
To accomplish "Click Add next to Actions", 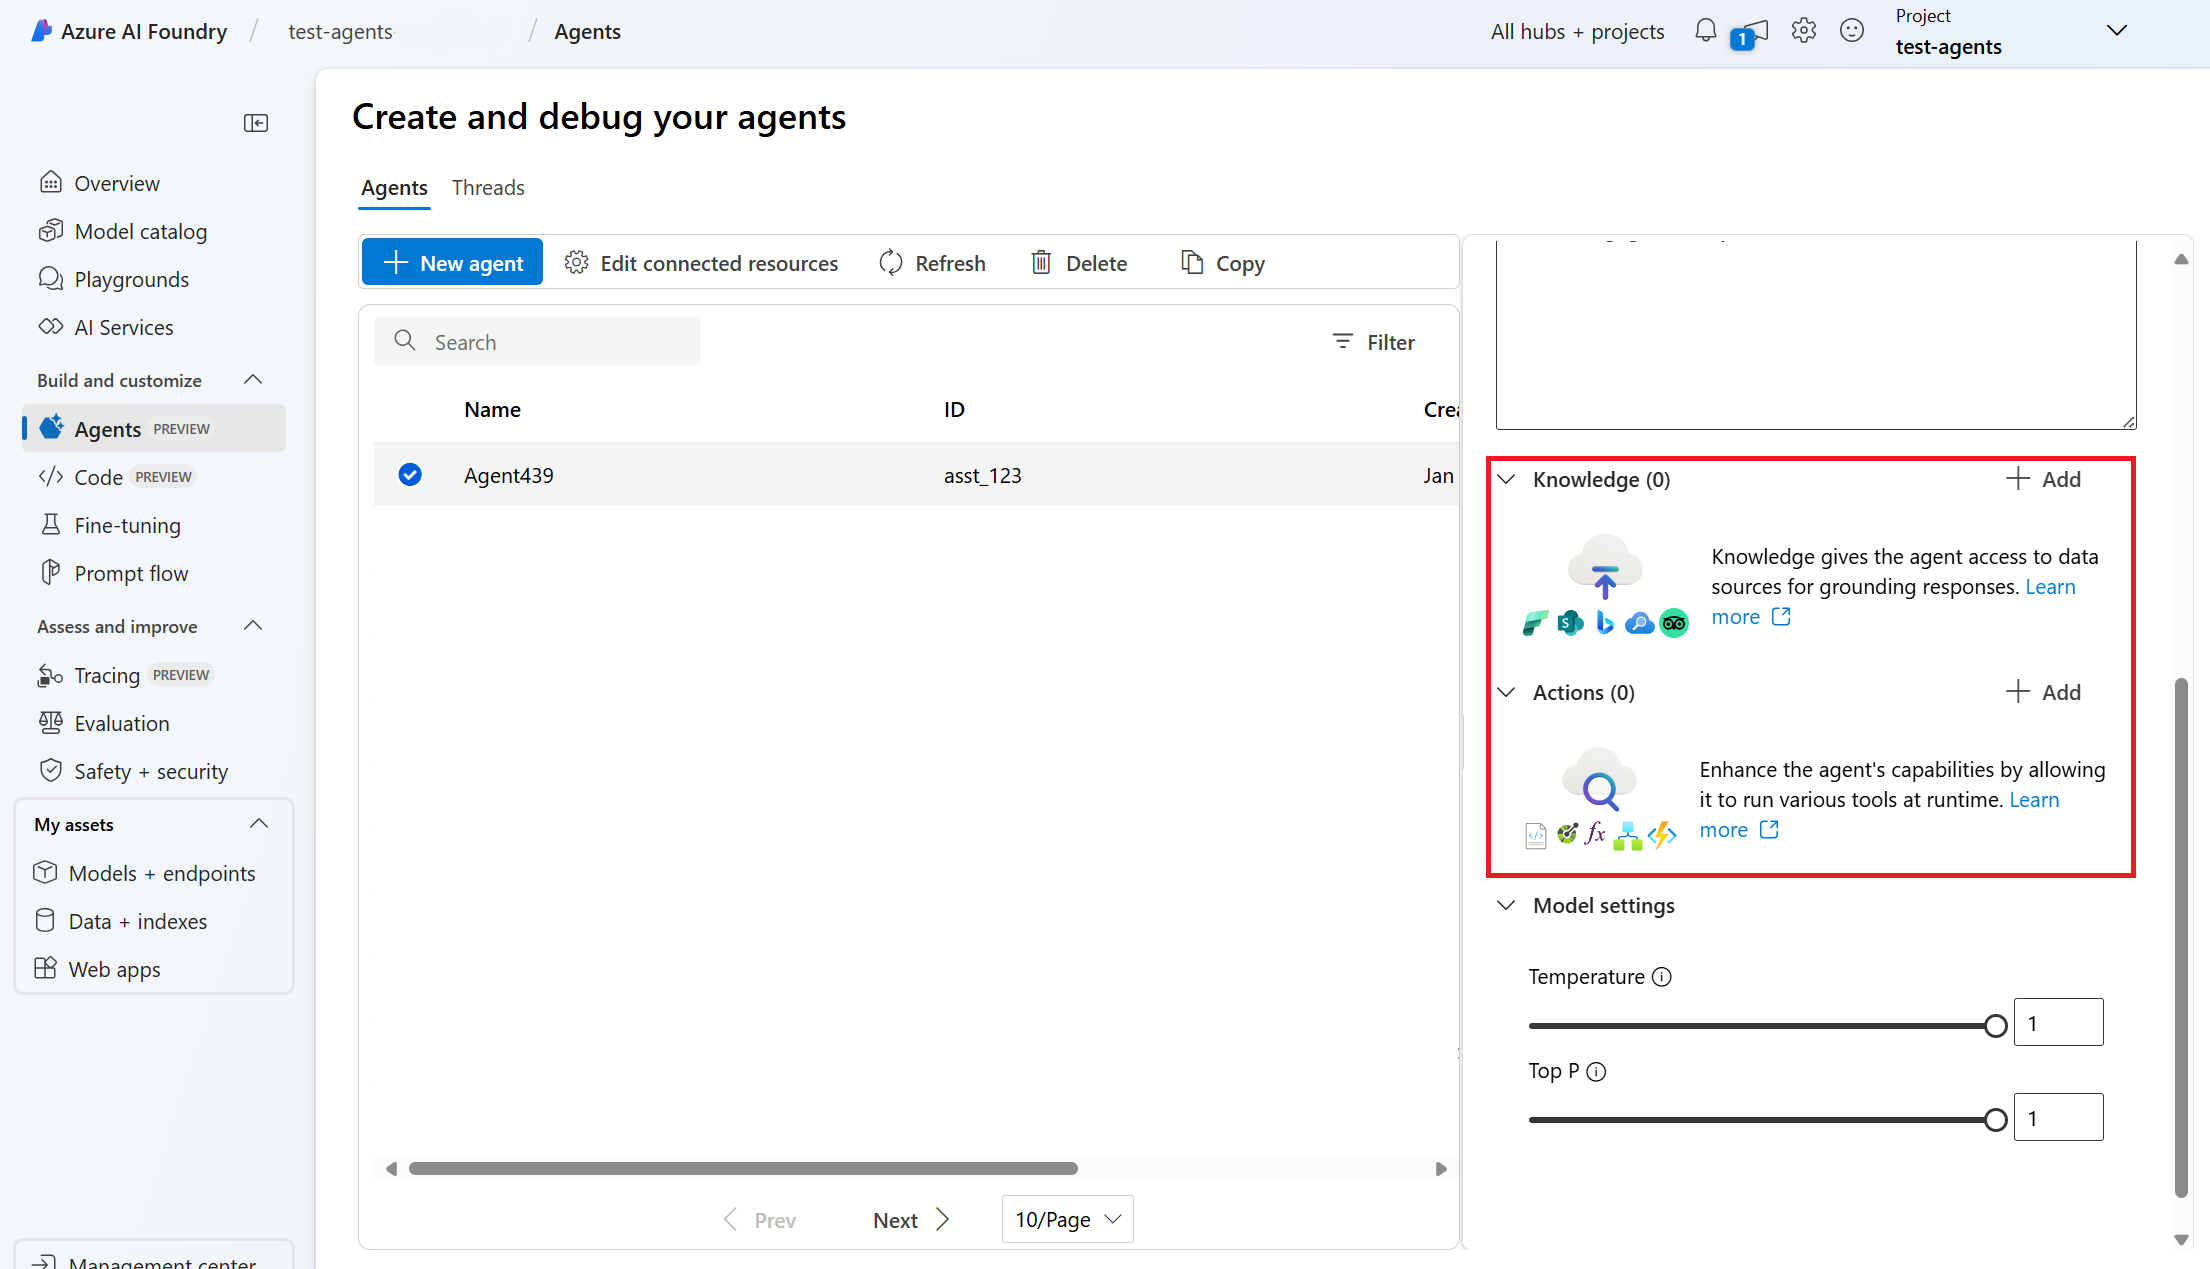I will [2043, 692].
